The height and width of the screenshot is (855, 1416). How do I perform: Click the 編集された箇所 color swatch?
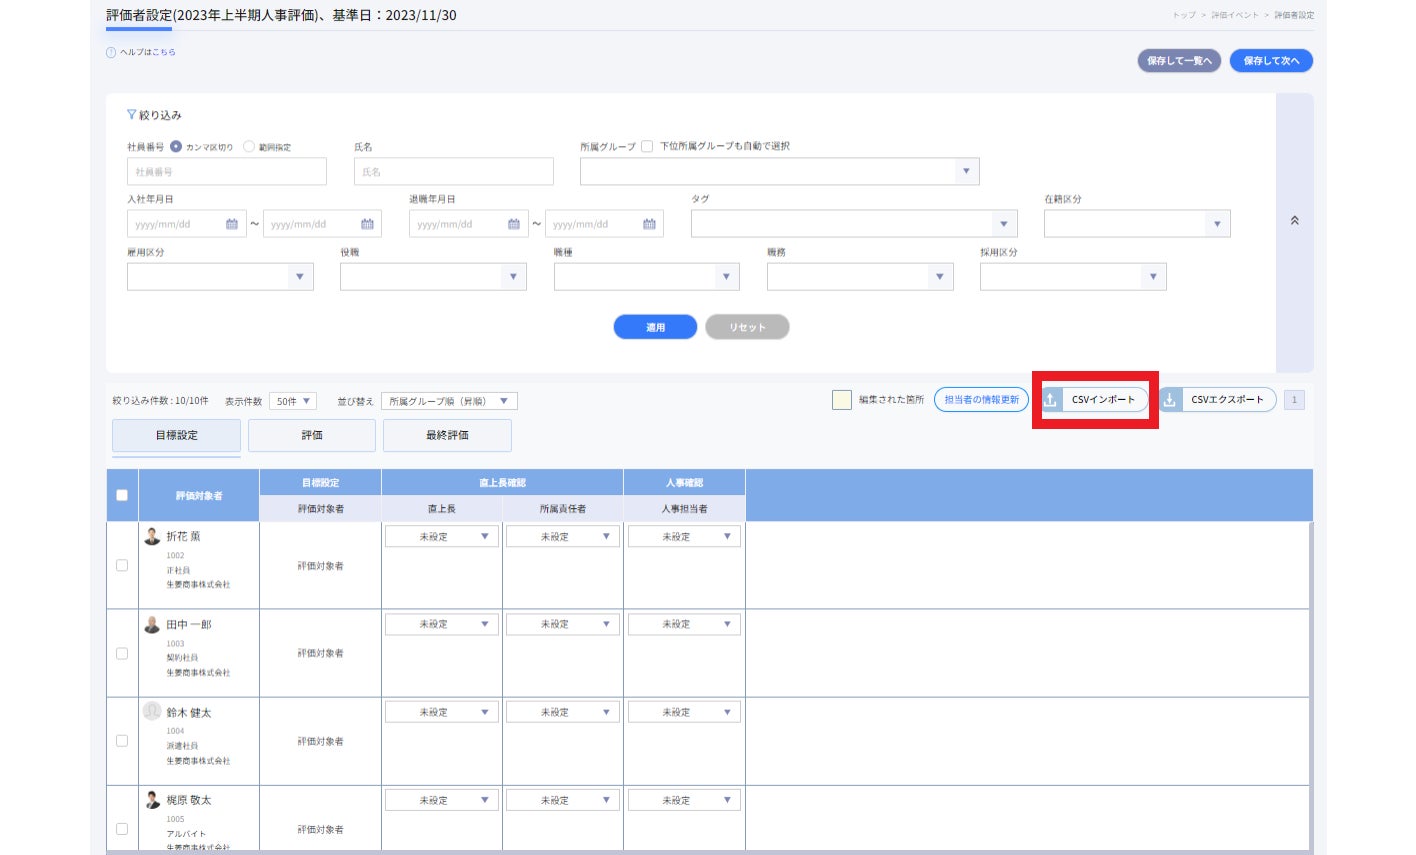tap(842, 400)
